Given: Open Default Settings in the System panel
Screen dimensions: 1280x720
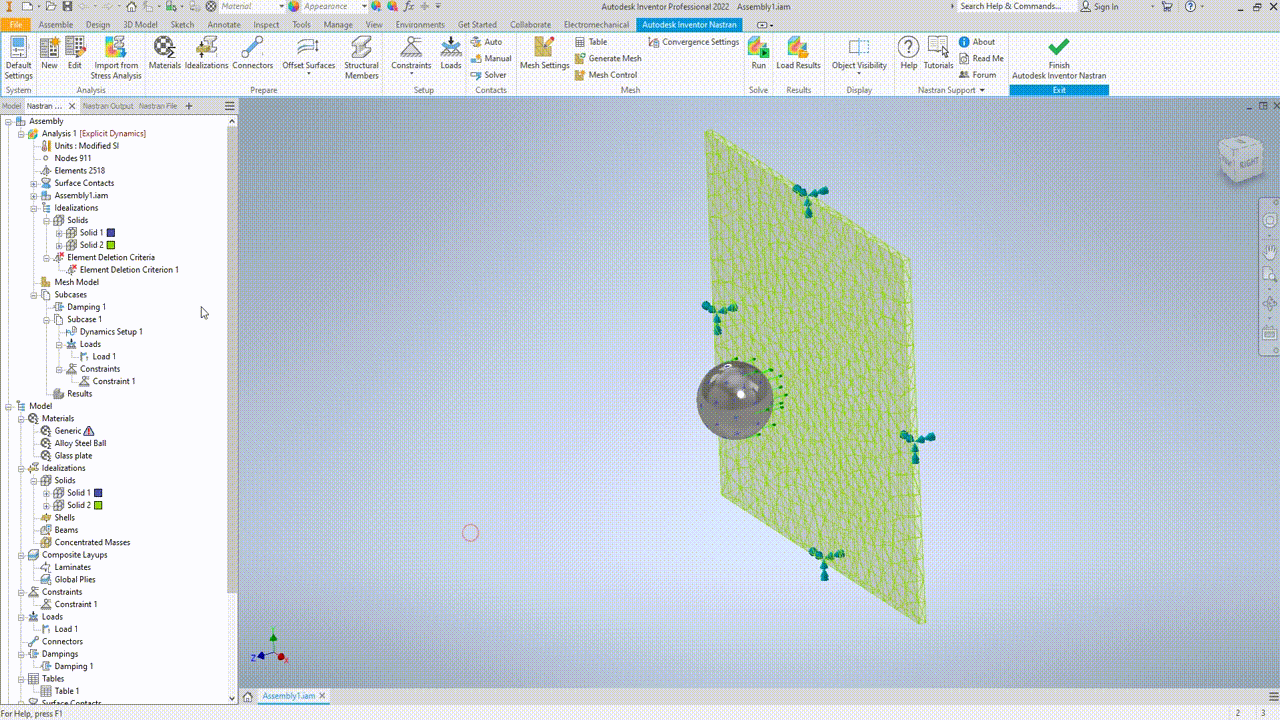Looking at the screenshot, I should (x=18, y=57).
